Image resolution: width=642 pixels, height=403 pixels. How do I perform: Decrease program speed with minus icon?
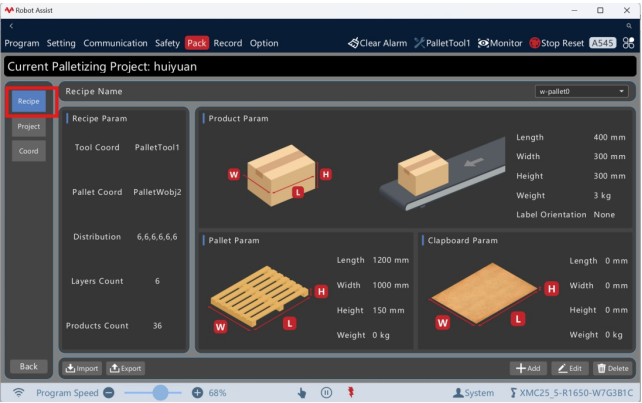(109, 393)
